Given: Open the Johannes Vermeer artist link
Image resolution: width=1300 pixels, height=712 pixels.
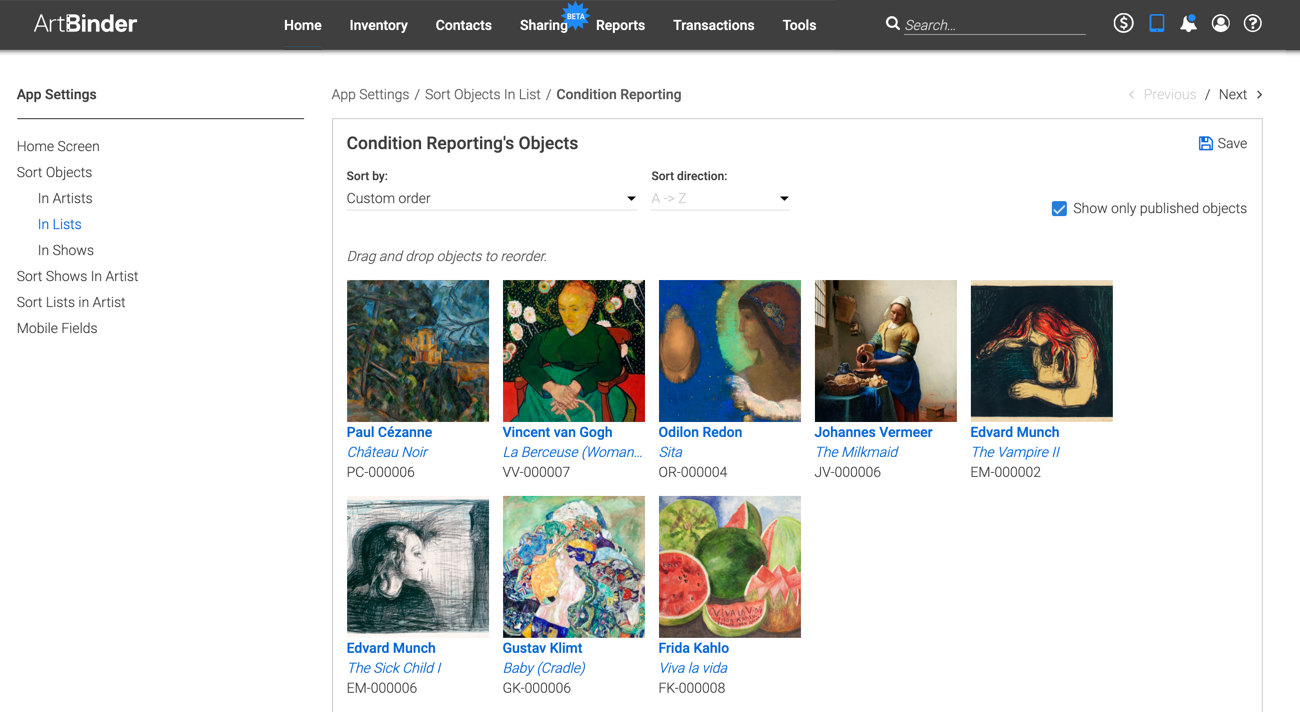Looking at the screenshot, I should 873,432.
